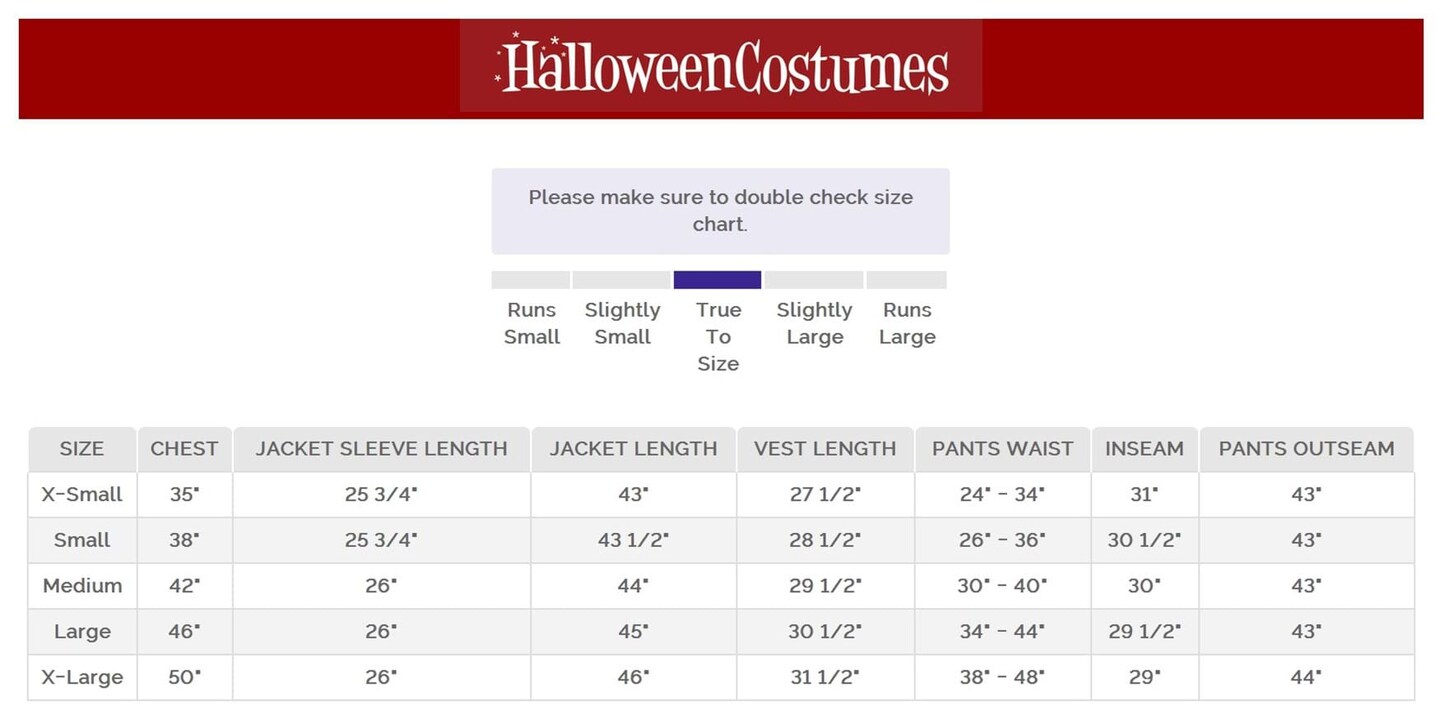The image size is (1440, 728).
Task: Click the Medium size row label
Action: point(82,585)
